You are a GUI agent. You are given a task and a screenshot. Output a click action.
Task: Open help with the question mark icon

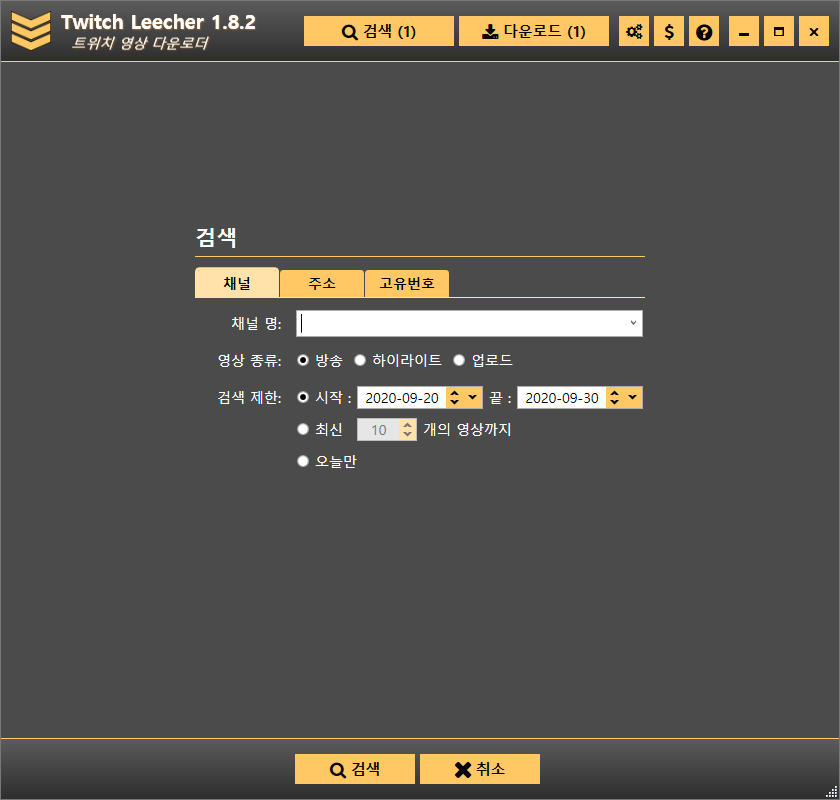click(x=704, y=31)
